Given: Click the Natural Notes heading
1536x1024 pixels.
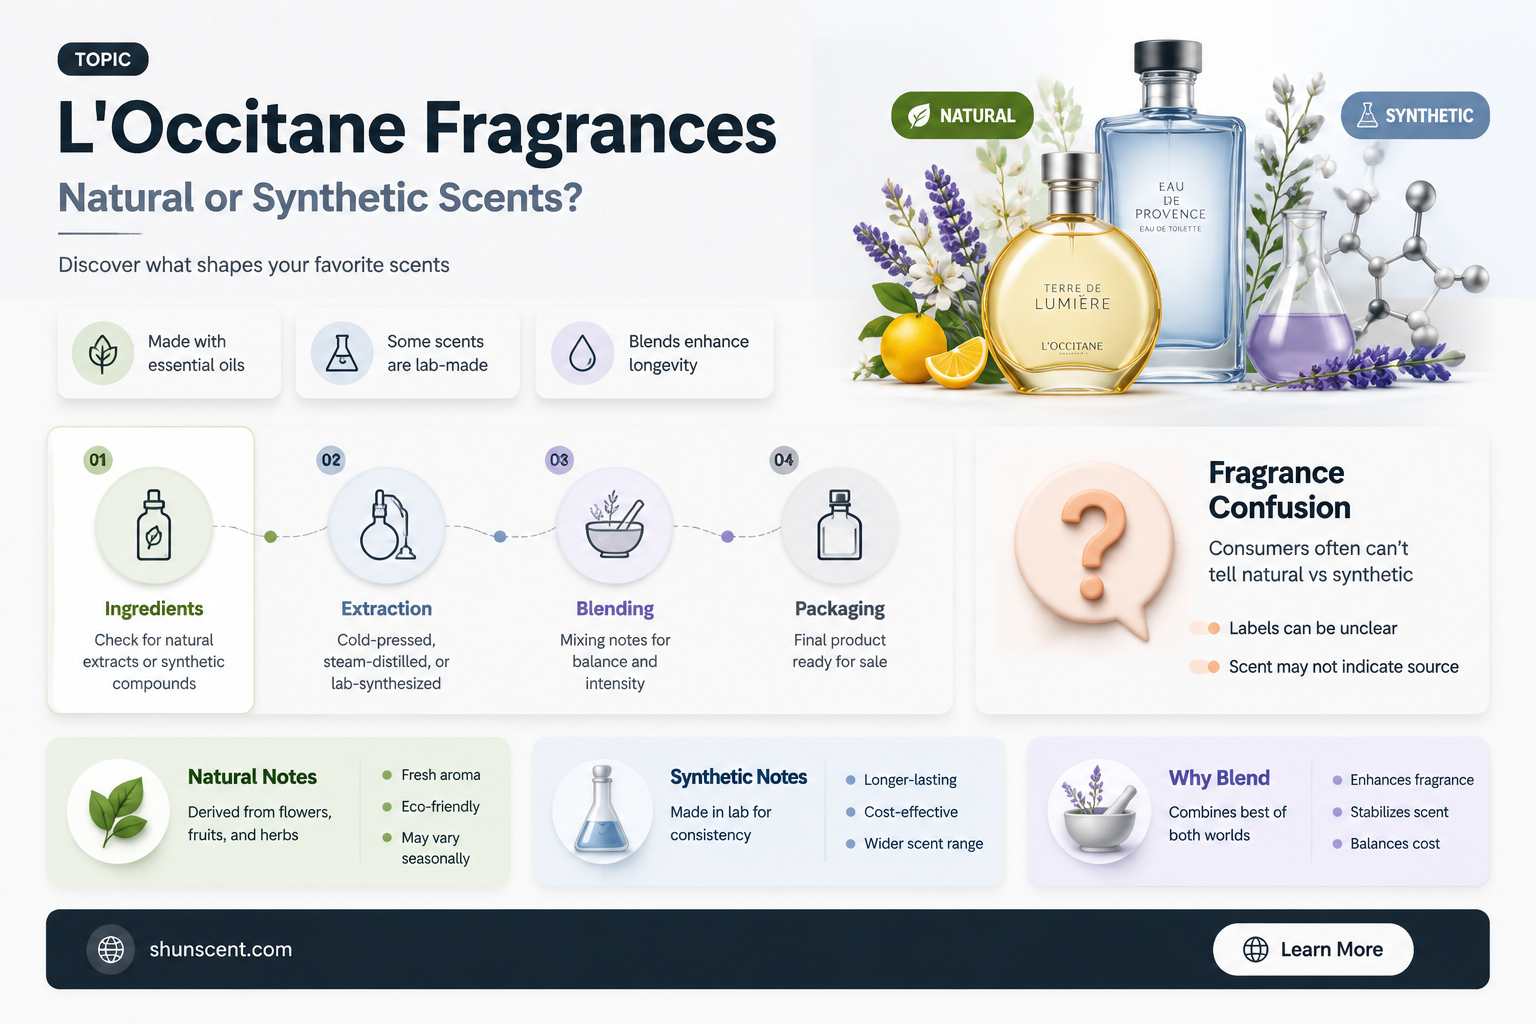Looking at the screenshot, I should tap(252, 777).
